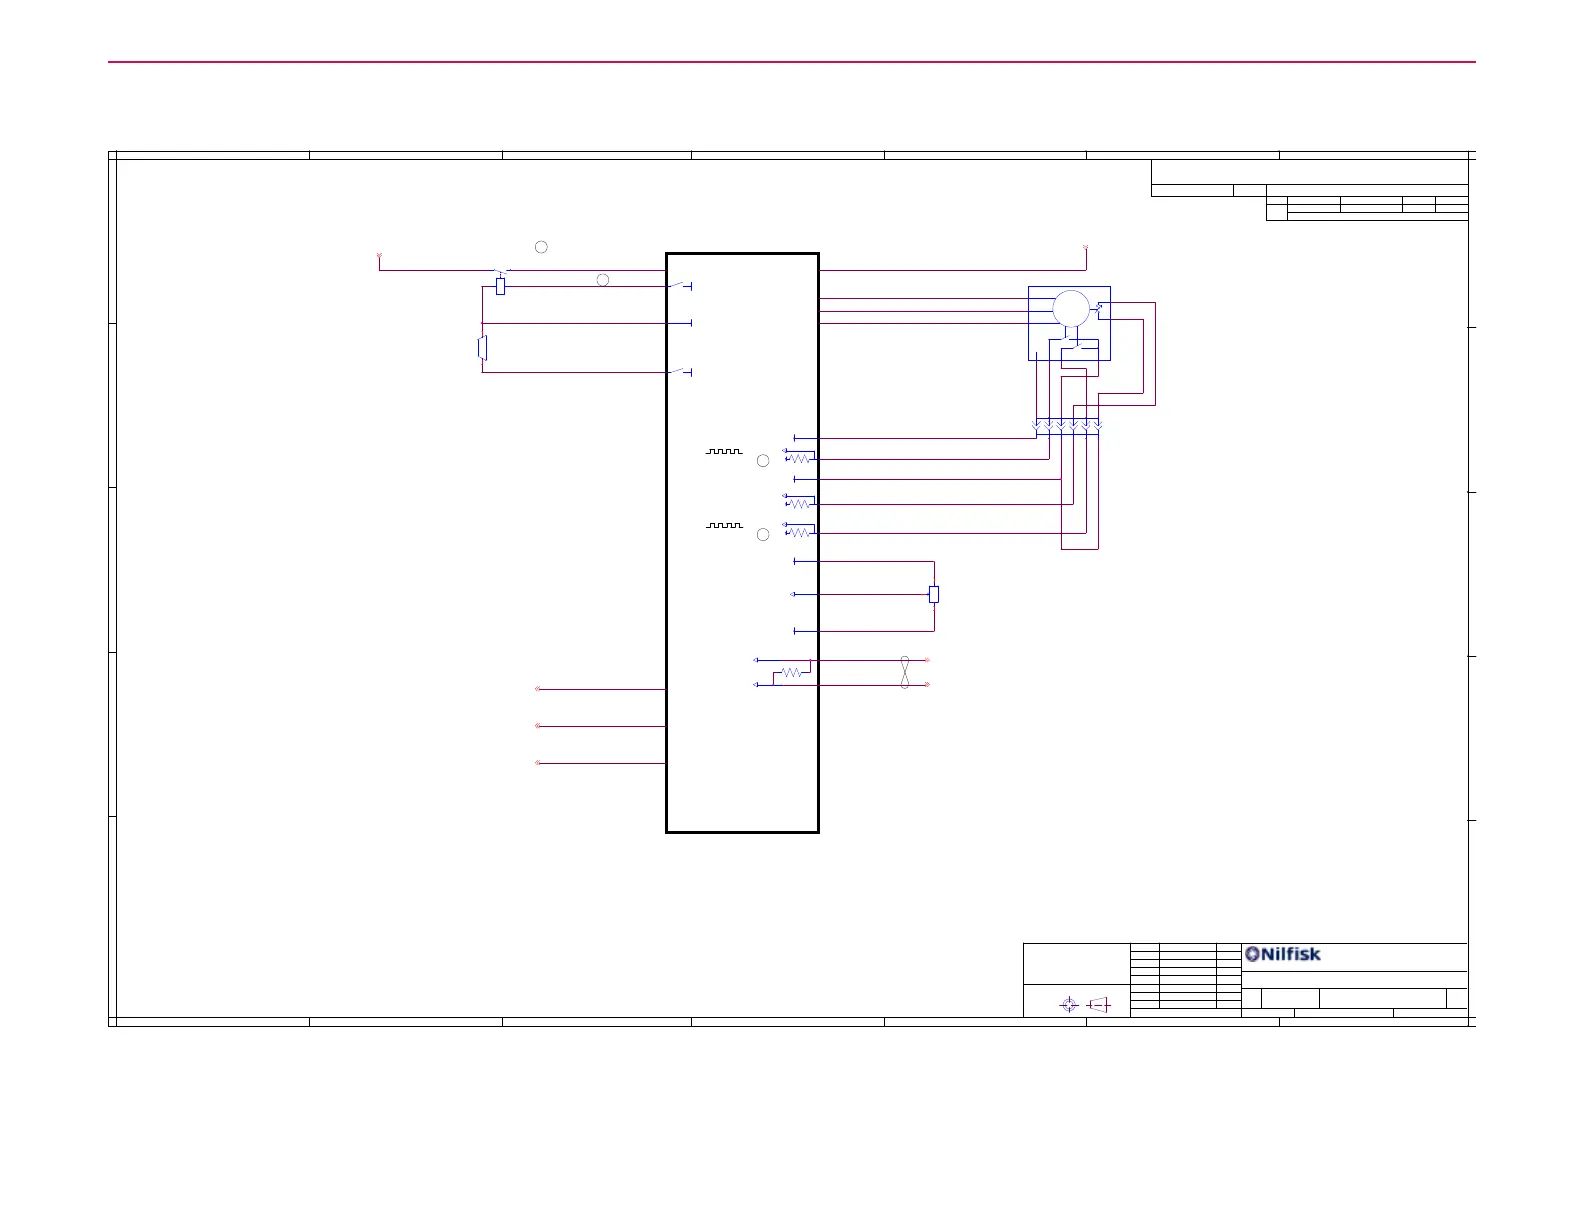Select the large black controller block outline

coord(742,542)
